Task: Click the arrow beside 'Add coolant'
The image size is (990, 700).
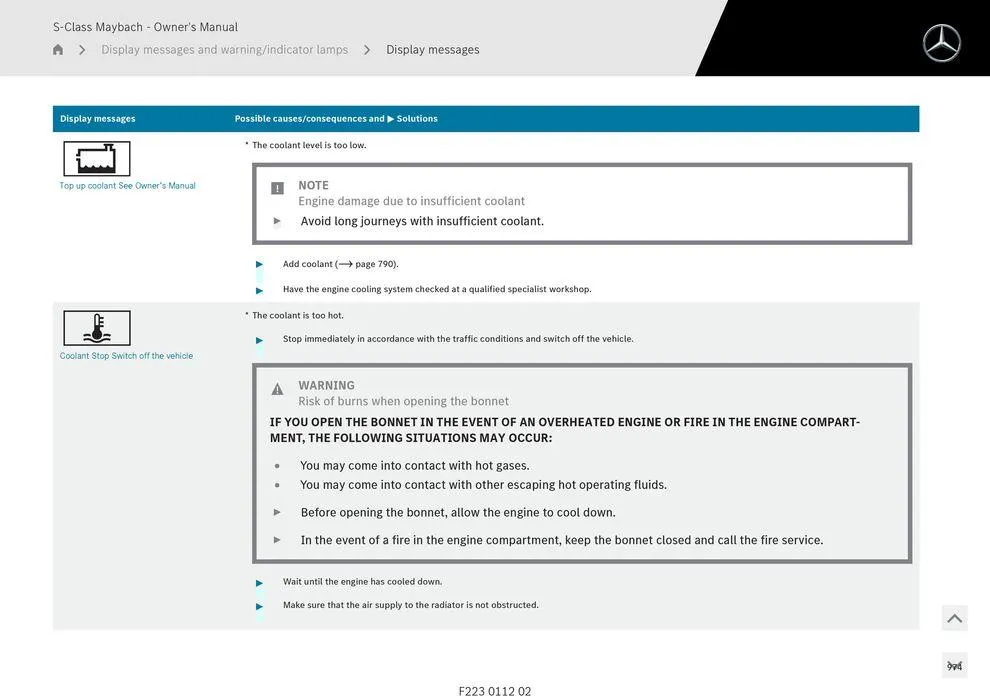Action: [x=260, y=265]
